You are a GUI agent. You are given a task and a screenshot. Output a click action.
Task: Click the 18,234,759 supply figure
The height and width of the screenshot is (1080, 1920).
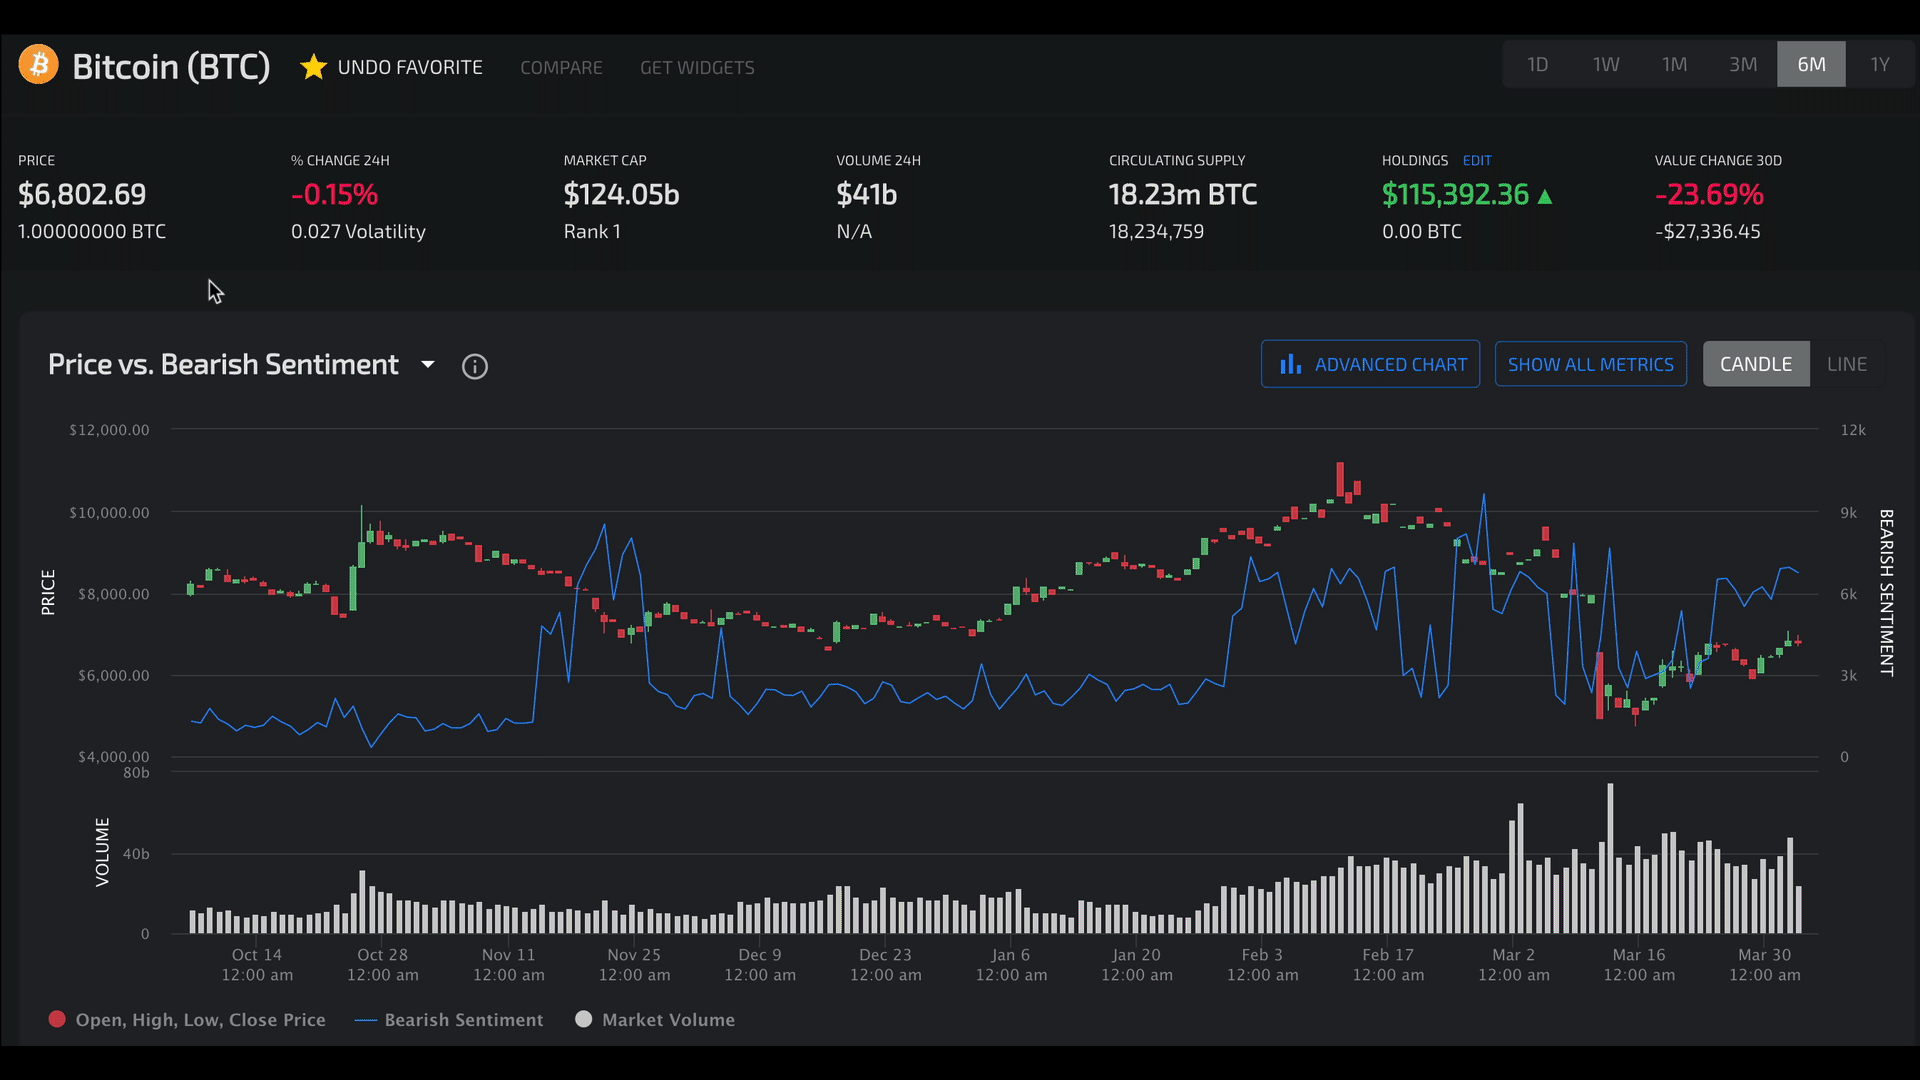[x=1156, y=231]
